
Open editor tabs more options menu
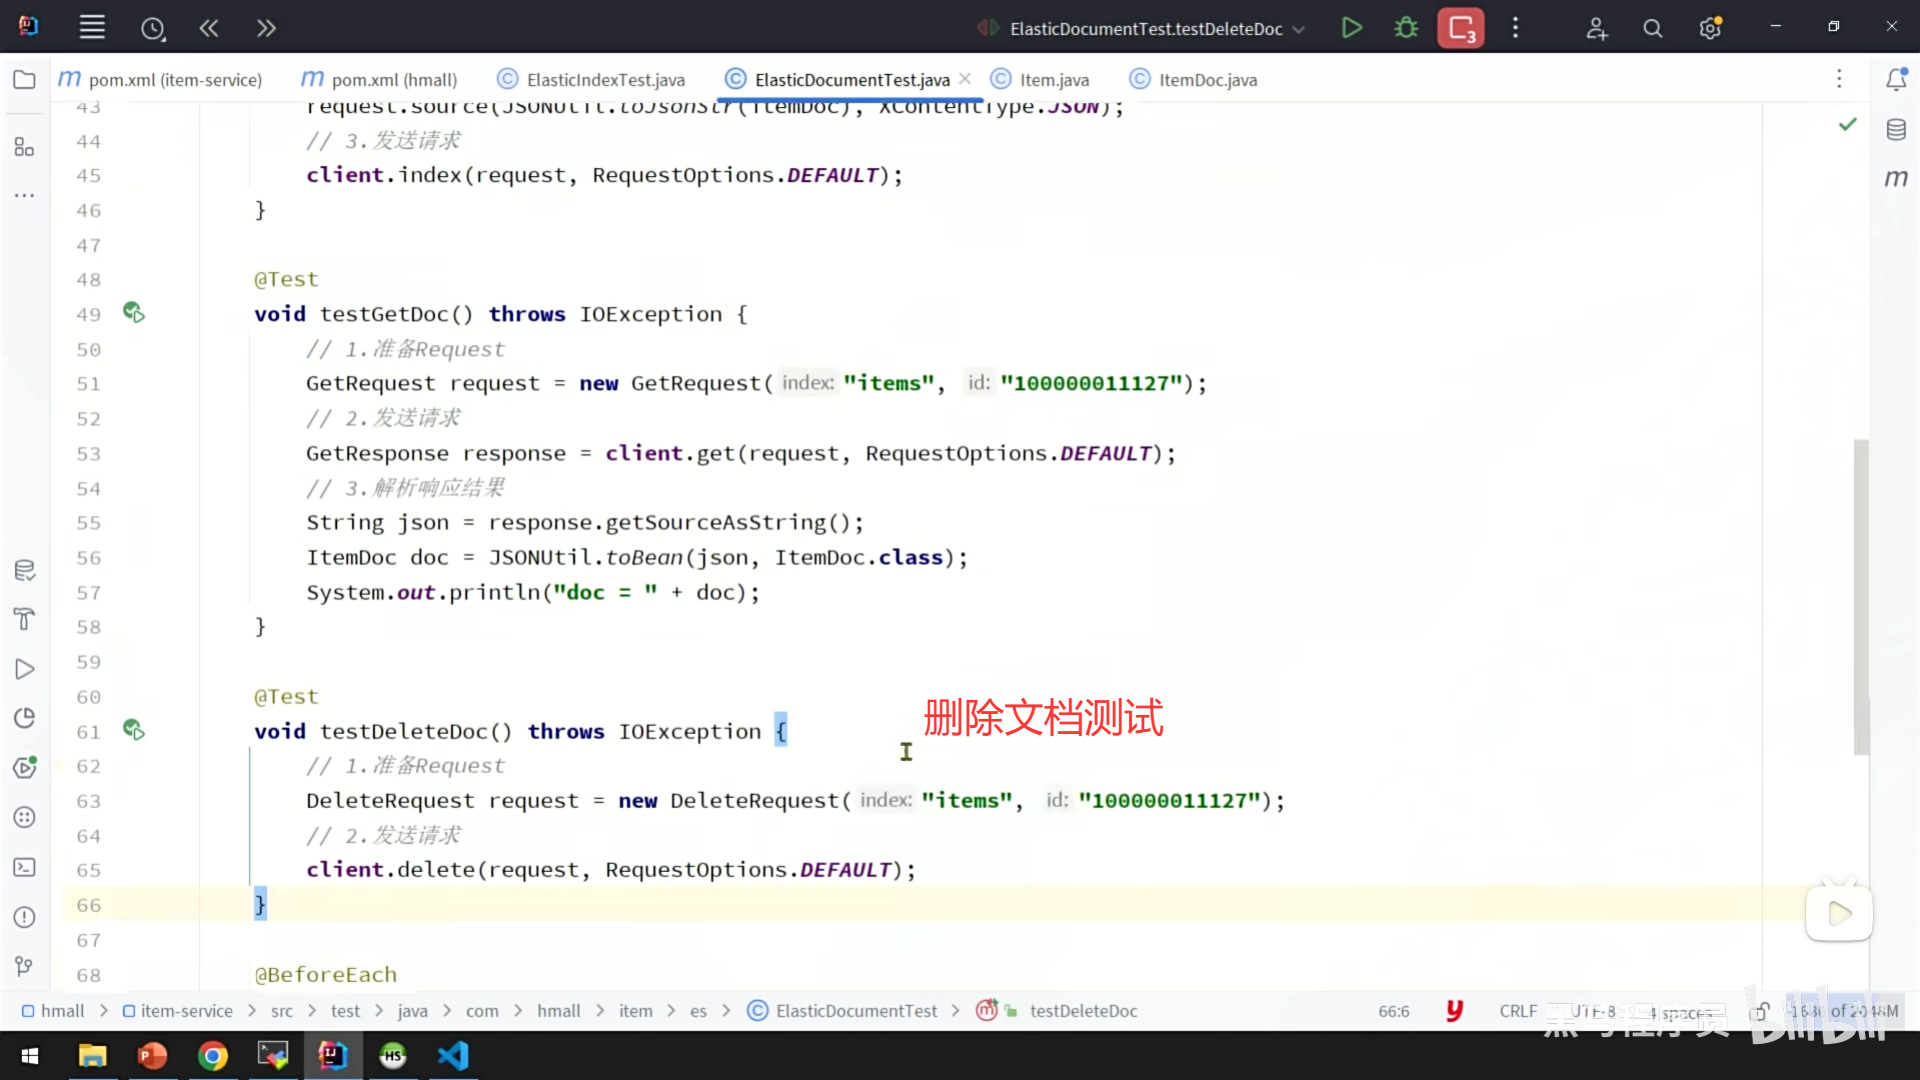pos(1838,79)
